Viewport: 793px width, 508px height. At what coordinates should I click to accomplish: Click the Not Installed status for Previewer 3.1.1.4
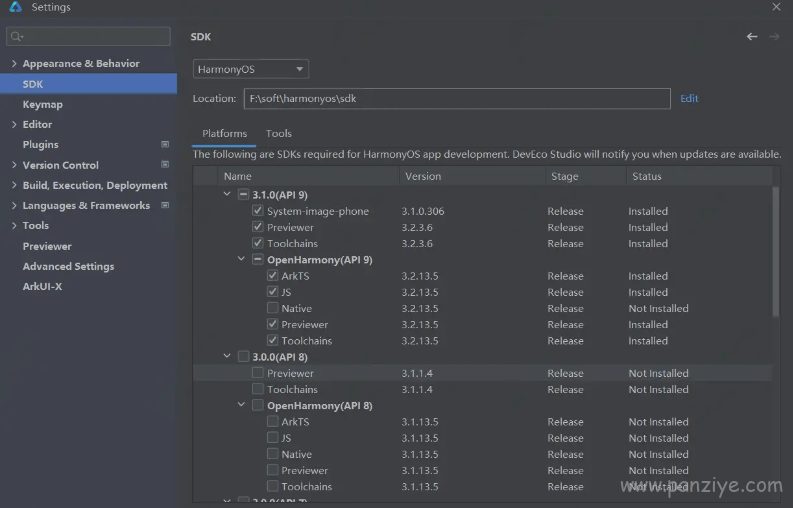point(658,373)
